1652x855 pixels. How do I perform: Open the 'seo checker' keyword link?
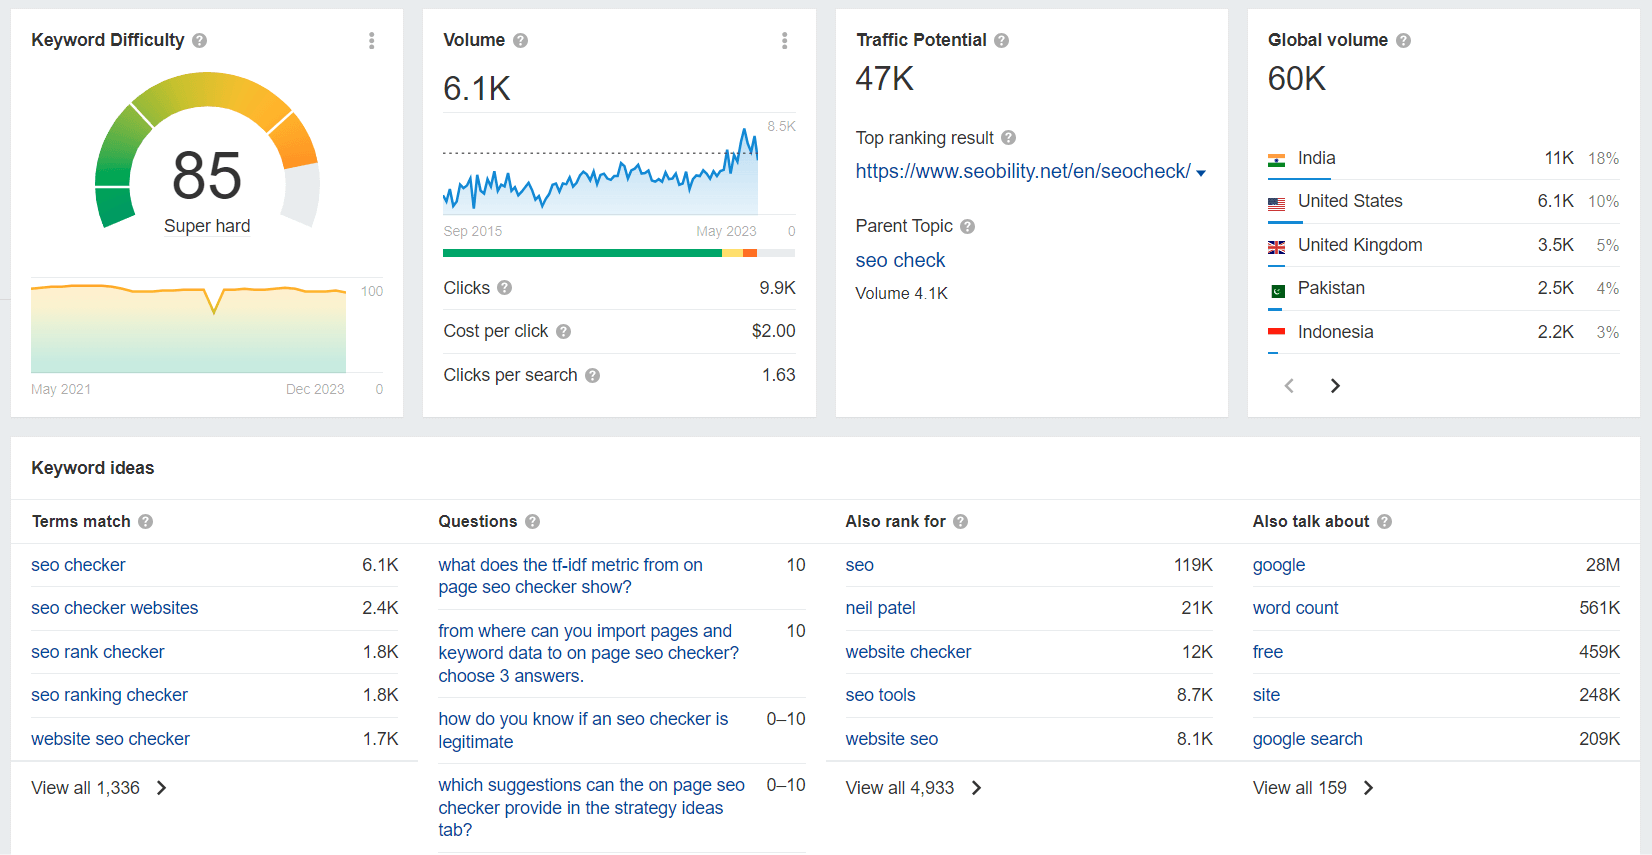78,565
